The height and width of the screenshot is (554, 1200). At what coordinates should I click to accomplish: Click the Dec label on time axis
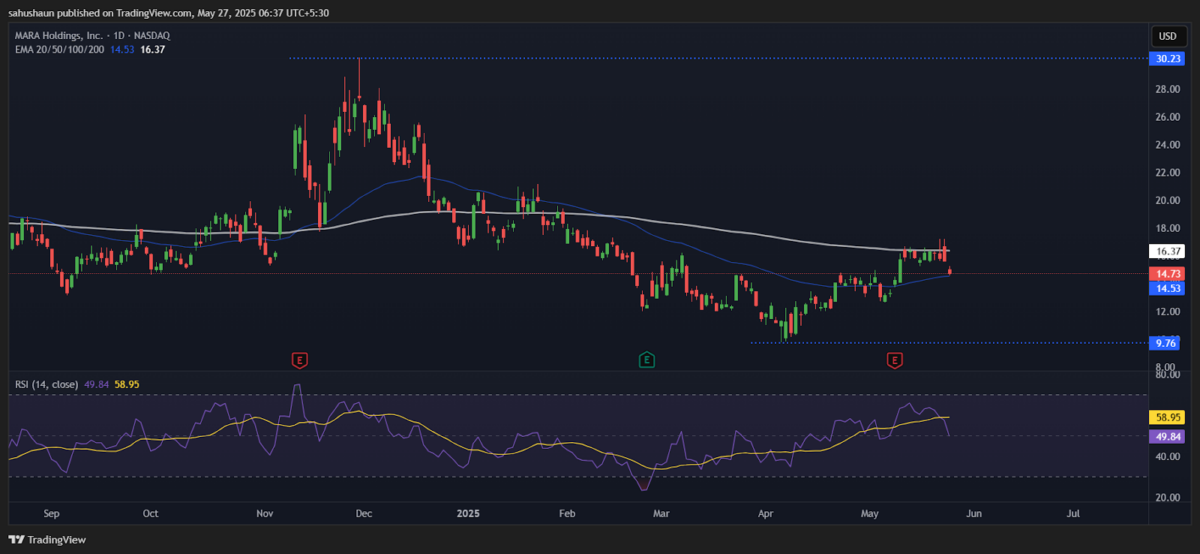tap(364, 514)
